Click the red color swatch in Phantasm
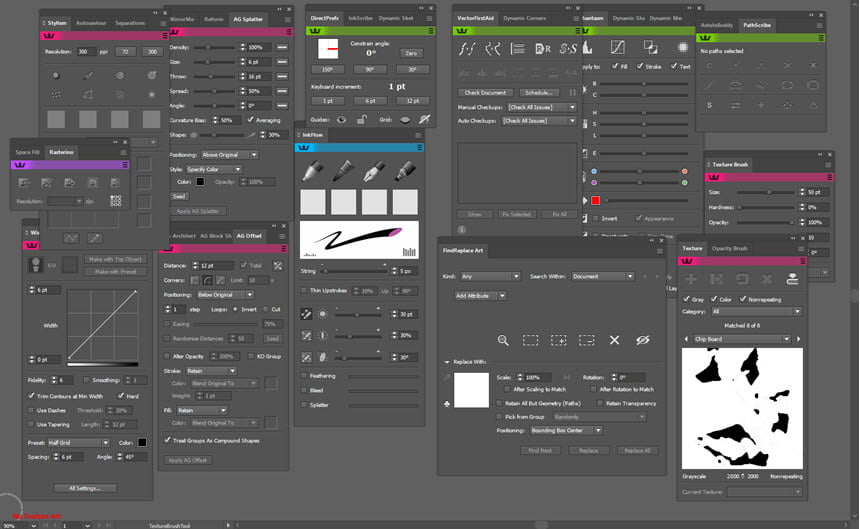The image size is (860, 529). (x=596, y=200)
